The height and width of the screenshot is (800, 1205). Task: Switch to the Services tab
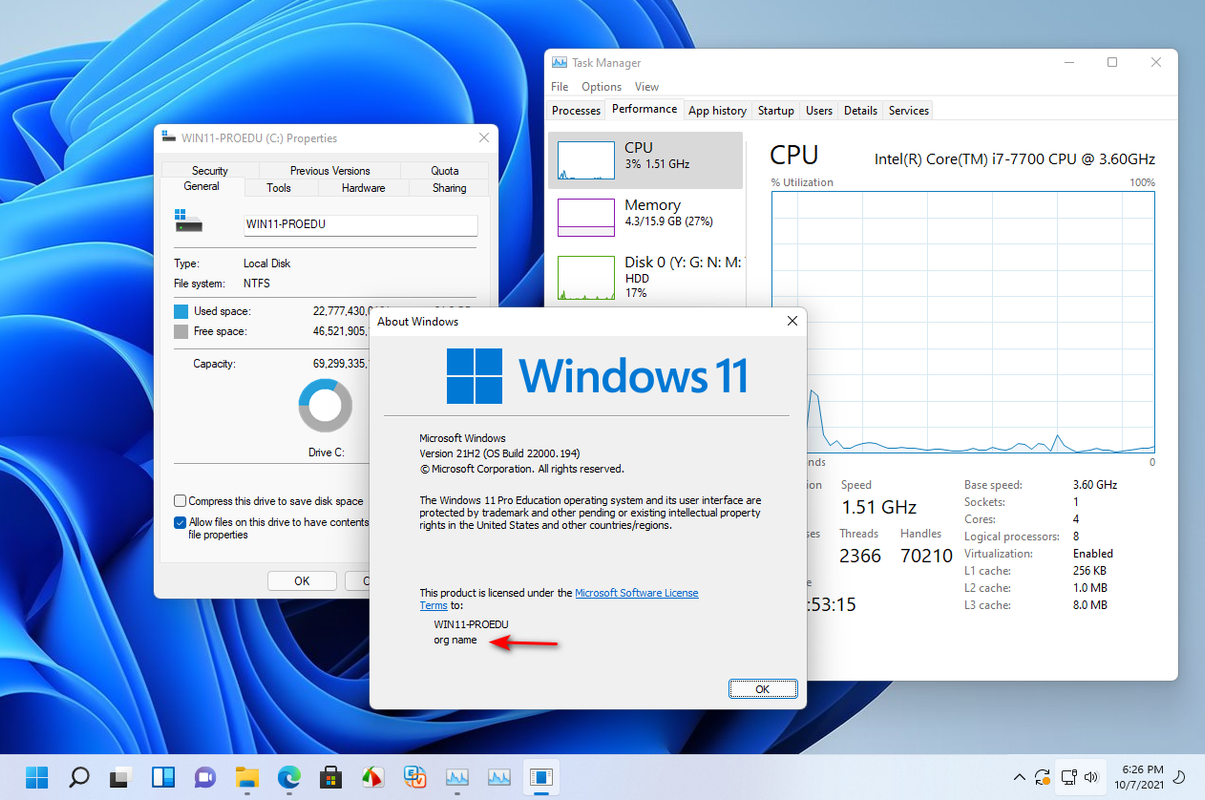click(909, 111)
